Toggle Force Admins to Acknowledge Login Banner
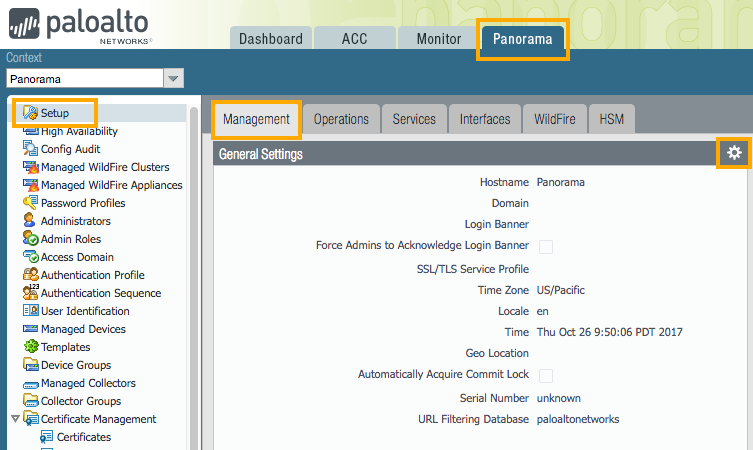 (546, 246)
